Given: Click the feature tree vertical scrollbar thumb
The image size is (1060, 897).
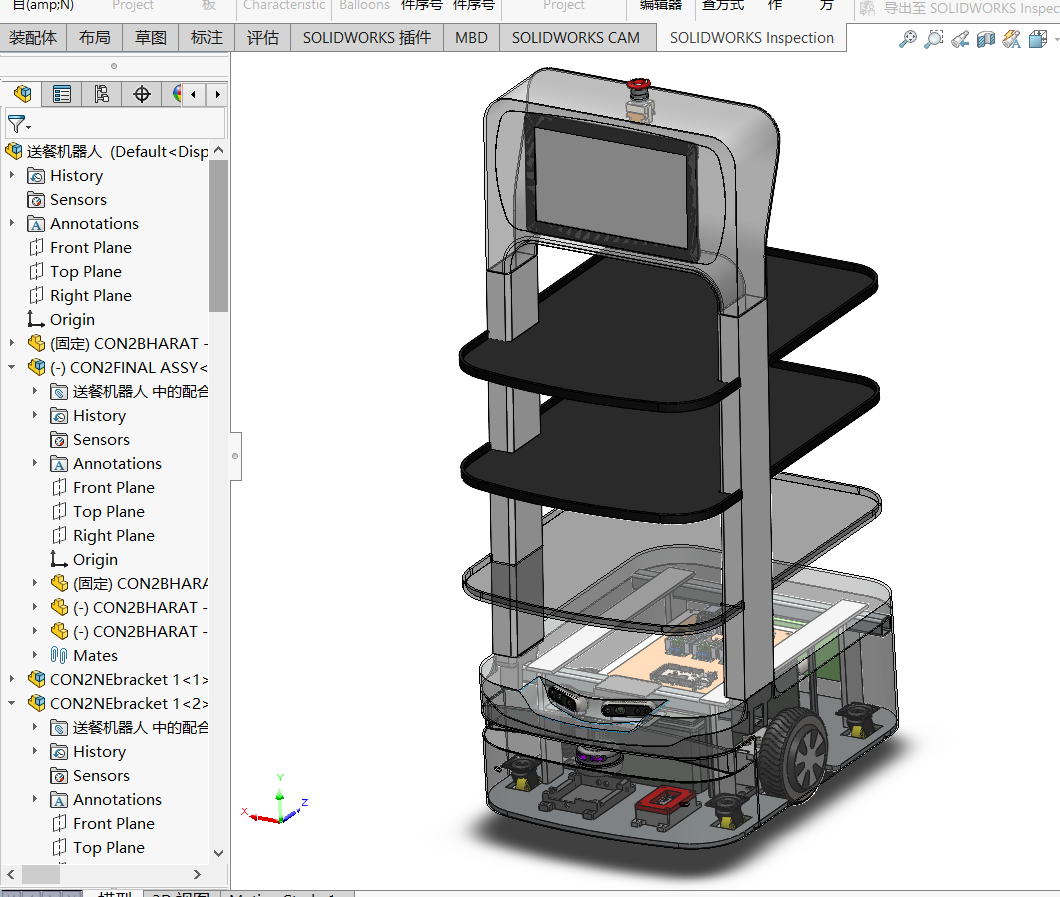Looking at the screenshot, I should (218, 235).
